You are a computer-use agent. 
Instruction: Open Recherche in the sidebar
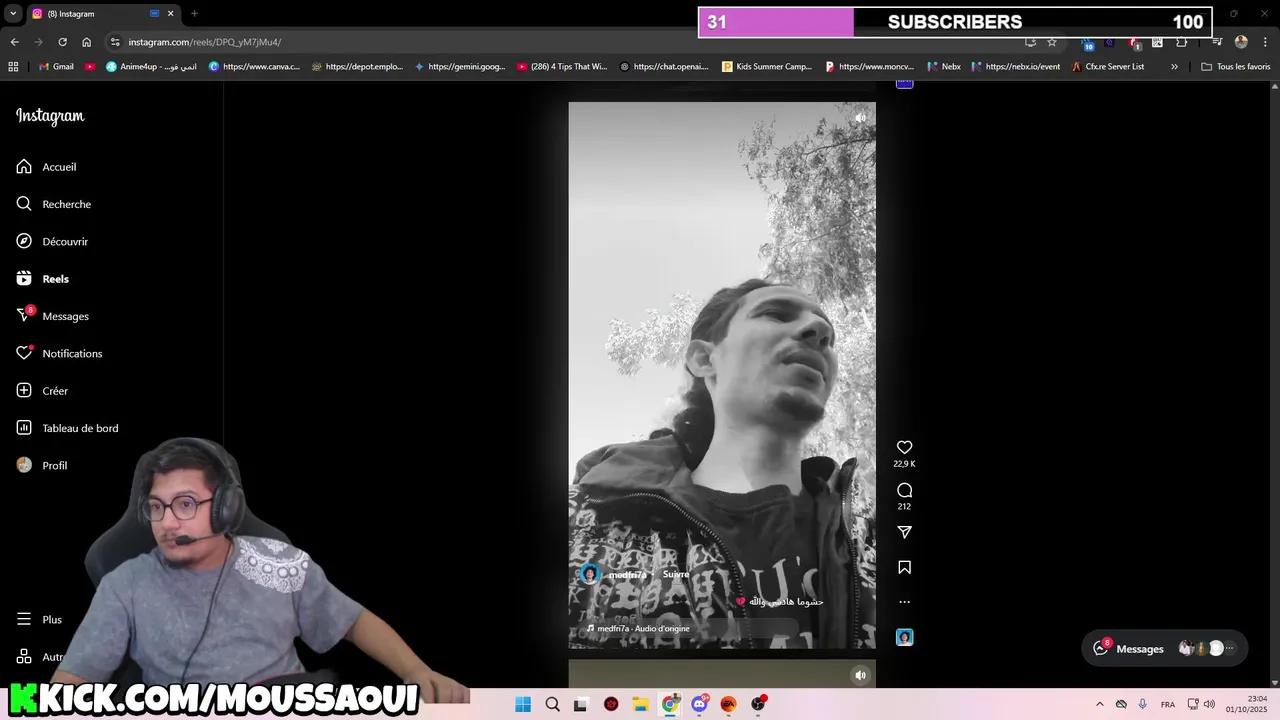coord(66,204)
